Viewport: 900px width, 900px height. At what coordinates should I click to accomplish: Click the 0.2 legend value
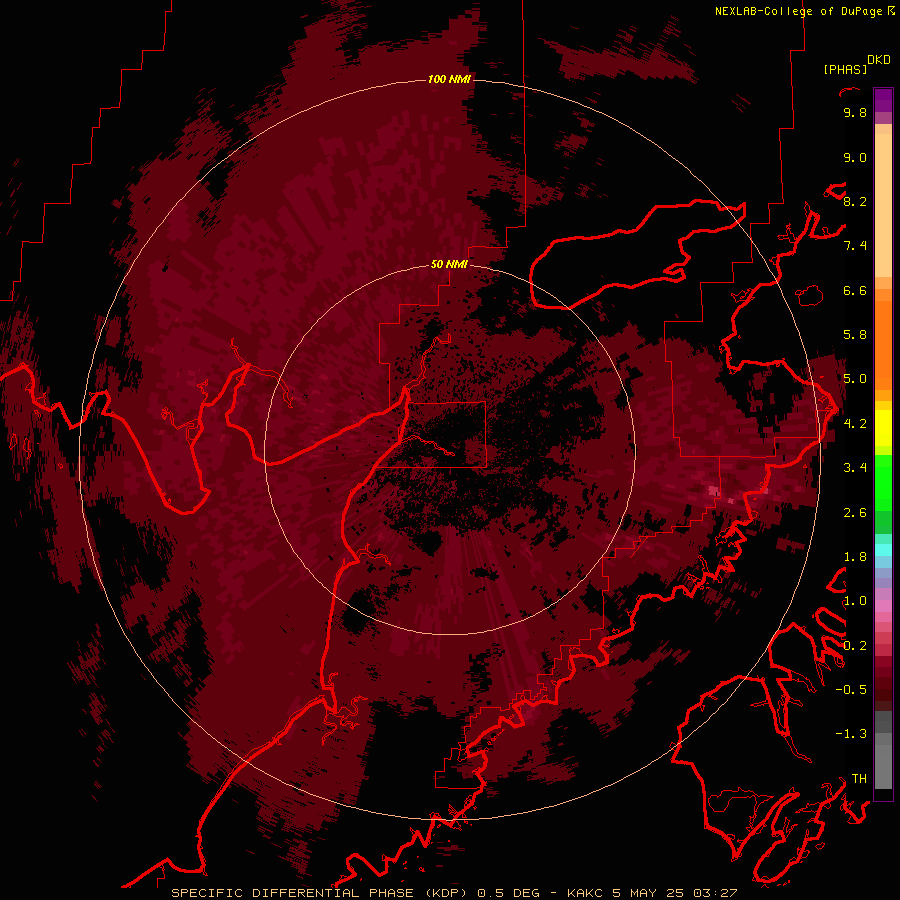pyautogui.click(x=855, y=646)
